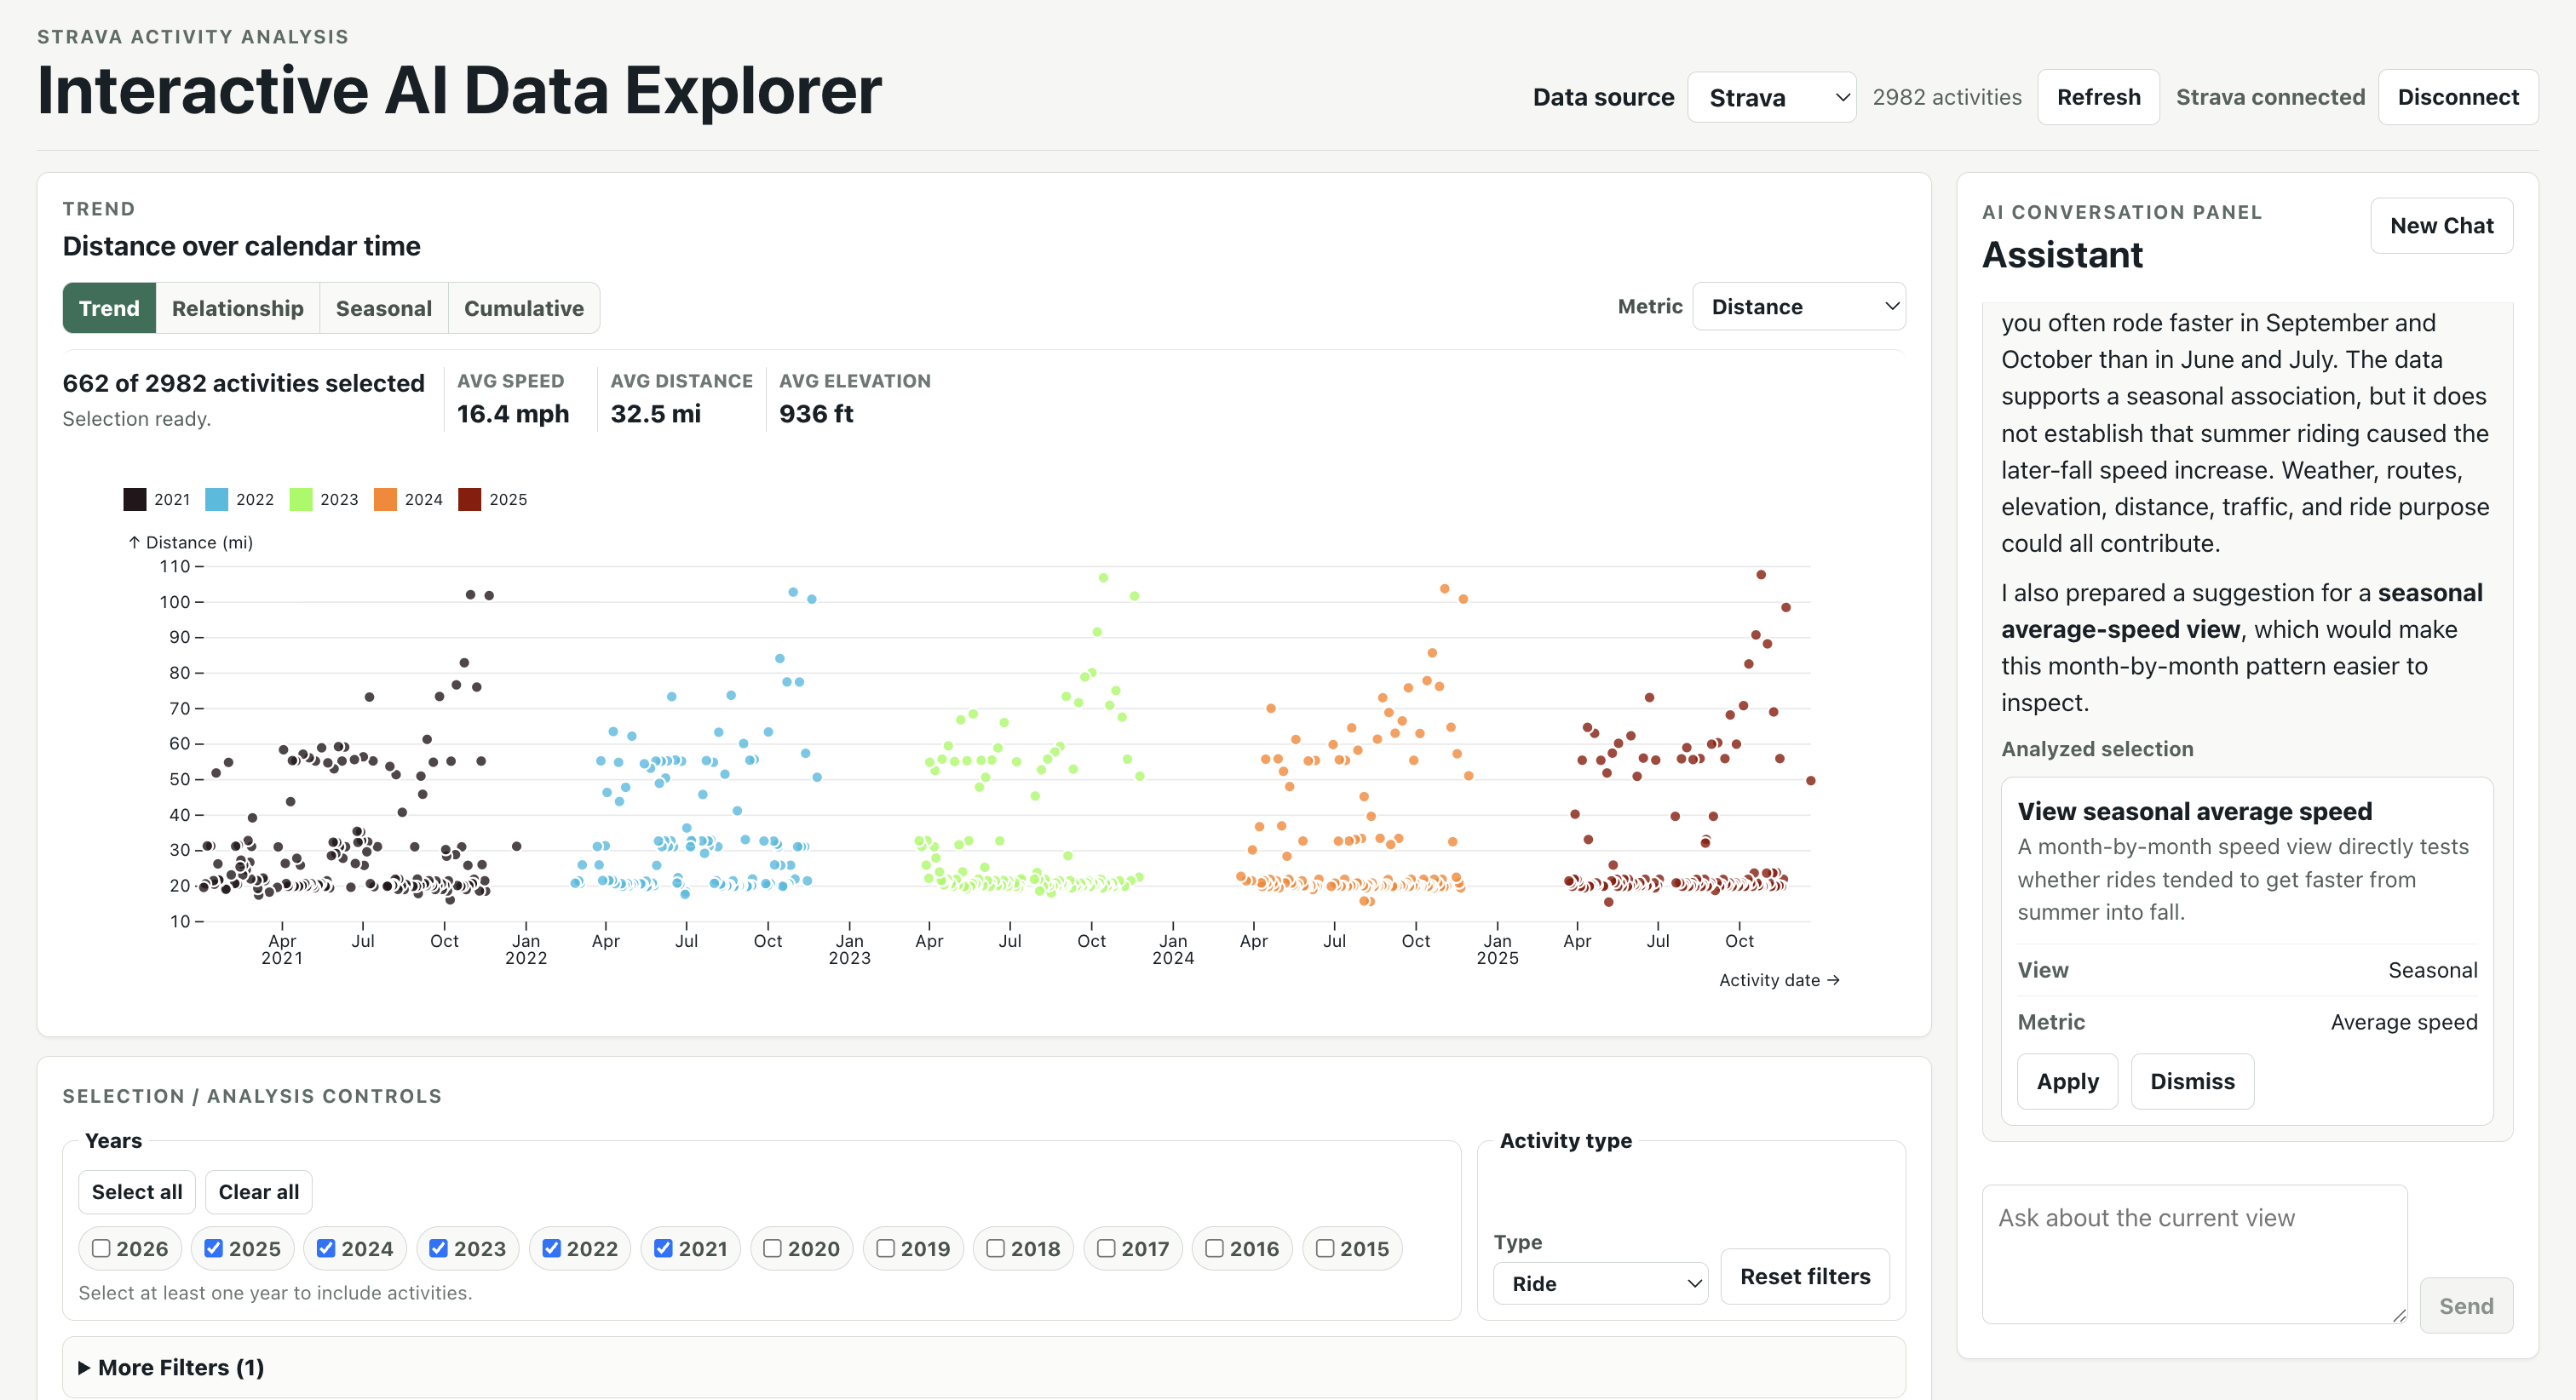Check the 2020 year checkbox
Screen dimensions: 2576x1400
pos(772,1248)
